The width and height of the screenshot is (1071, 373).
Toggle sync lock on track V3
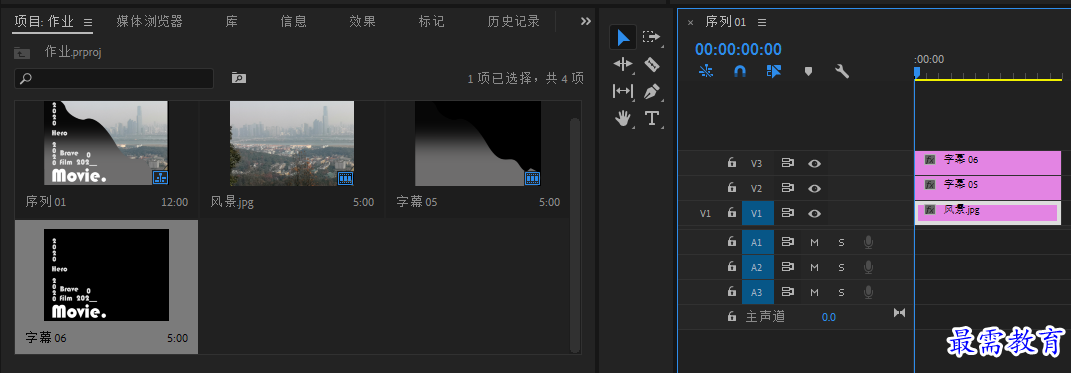click(788, 163)
